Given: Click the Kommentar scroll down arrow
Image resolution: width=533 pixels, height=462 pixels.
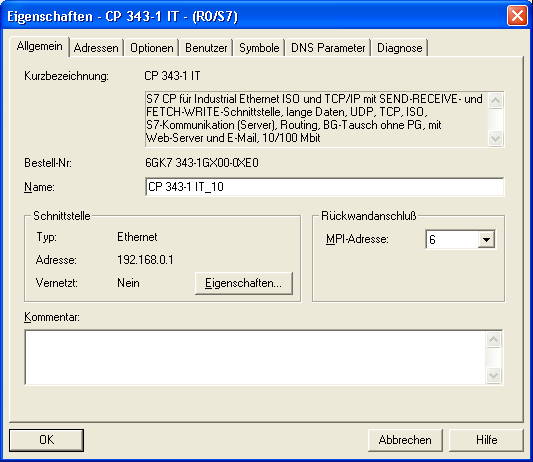Looking at the screenshot, I should pos(494,376).
